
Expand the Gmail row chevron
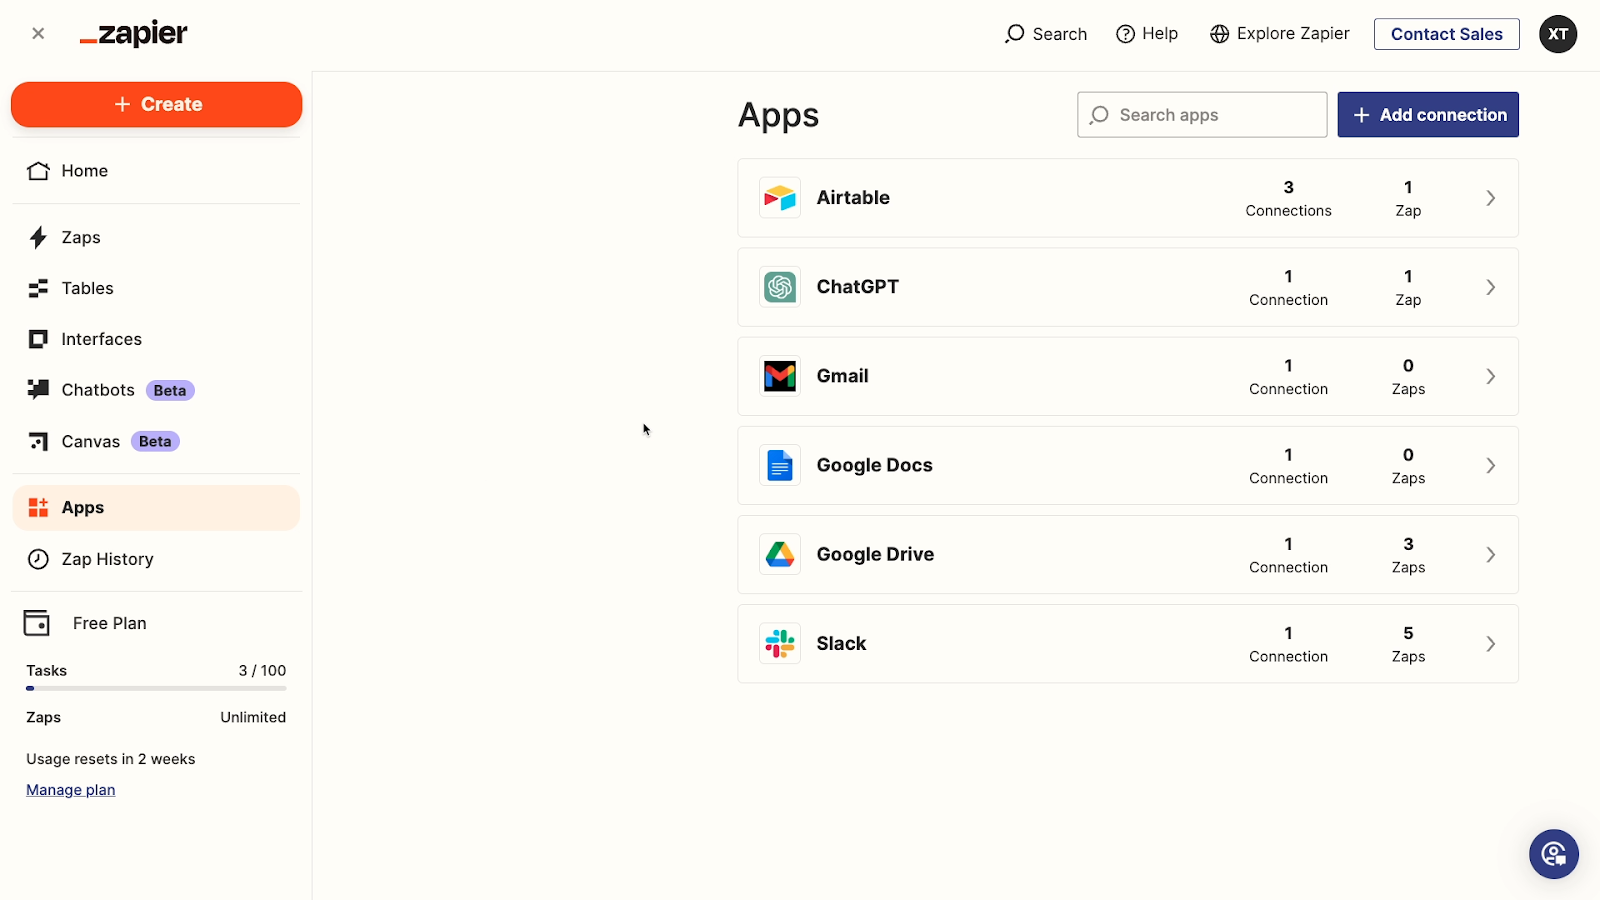[x=1491, y=376]
